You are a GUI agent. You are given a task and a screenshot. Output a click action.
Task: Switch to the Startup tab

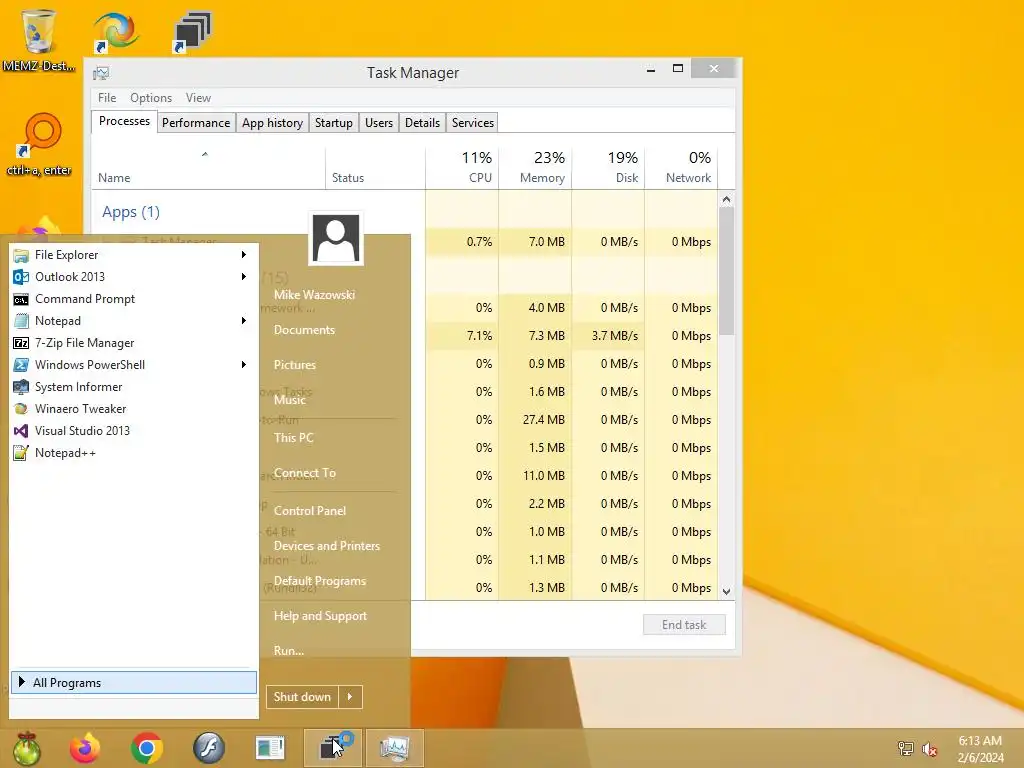tap(334, 123)
